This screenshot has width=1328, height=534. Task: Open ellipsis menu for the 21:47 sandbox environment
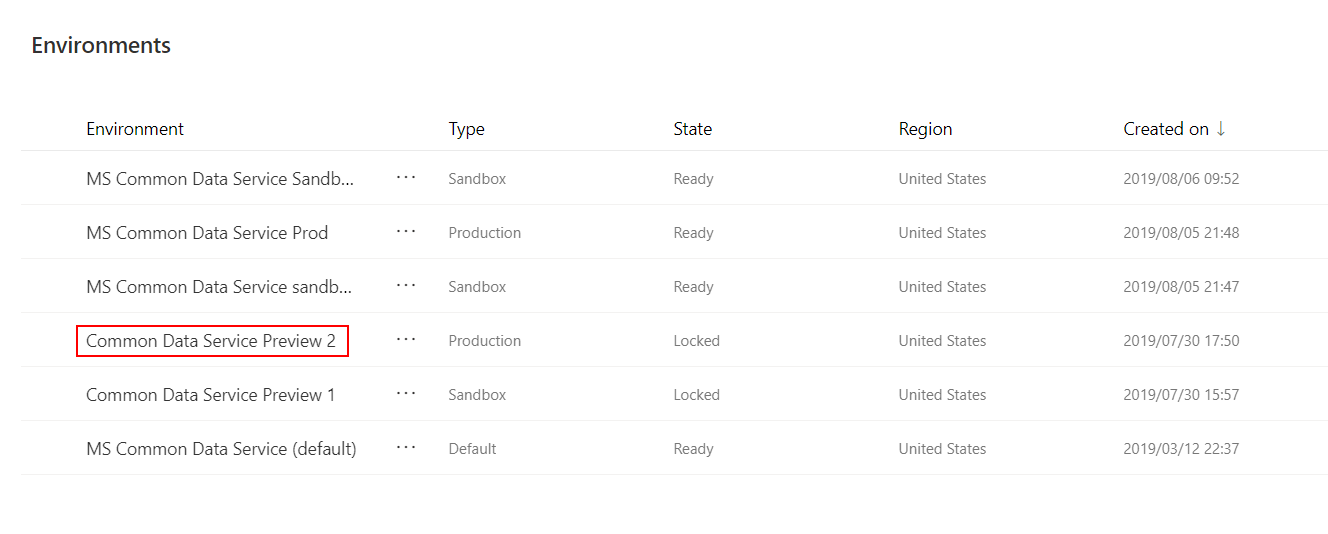(405, 286)
